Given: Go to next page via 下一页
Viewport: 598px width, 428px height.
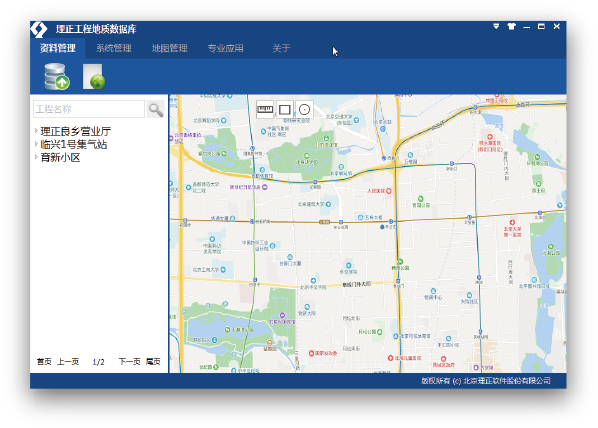Looking at the screenshot, I should click(129, 362).
